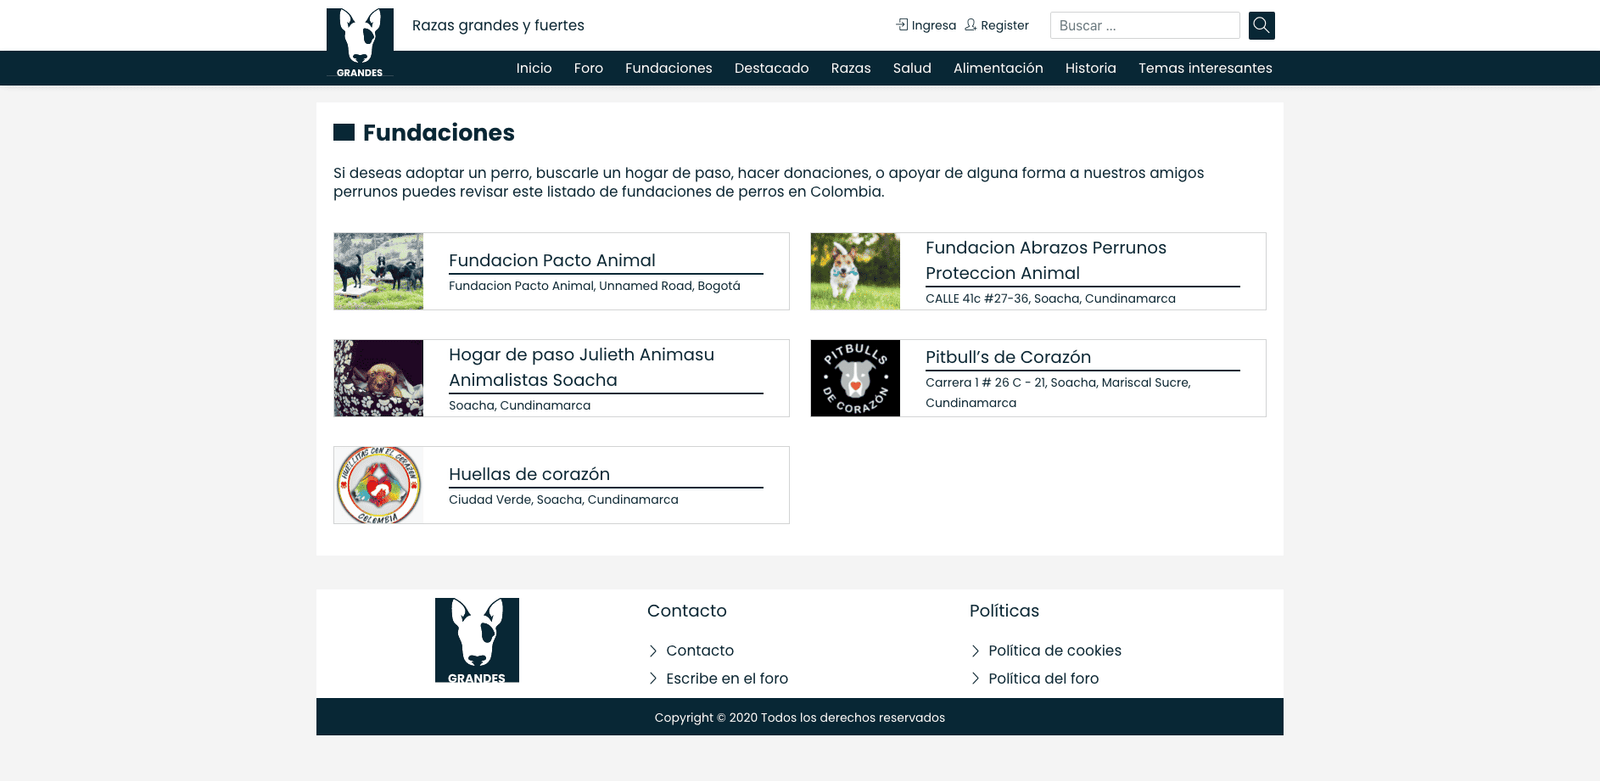Open Pitbull's de Corazón title link

click(1008, 357)
